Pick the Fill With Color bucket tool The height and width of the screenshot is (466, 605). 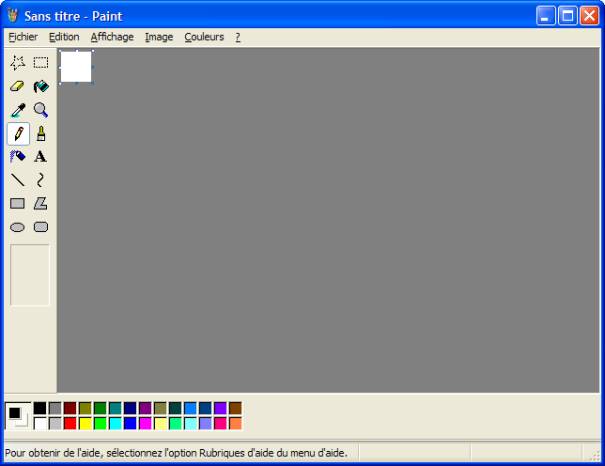pos(41,86)
